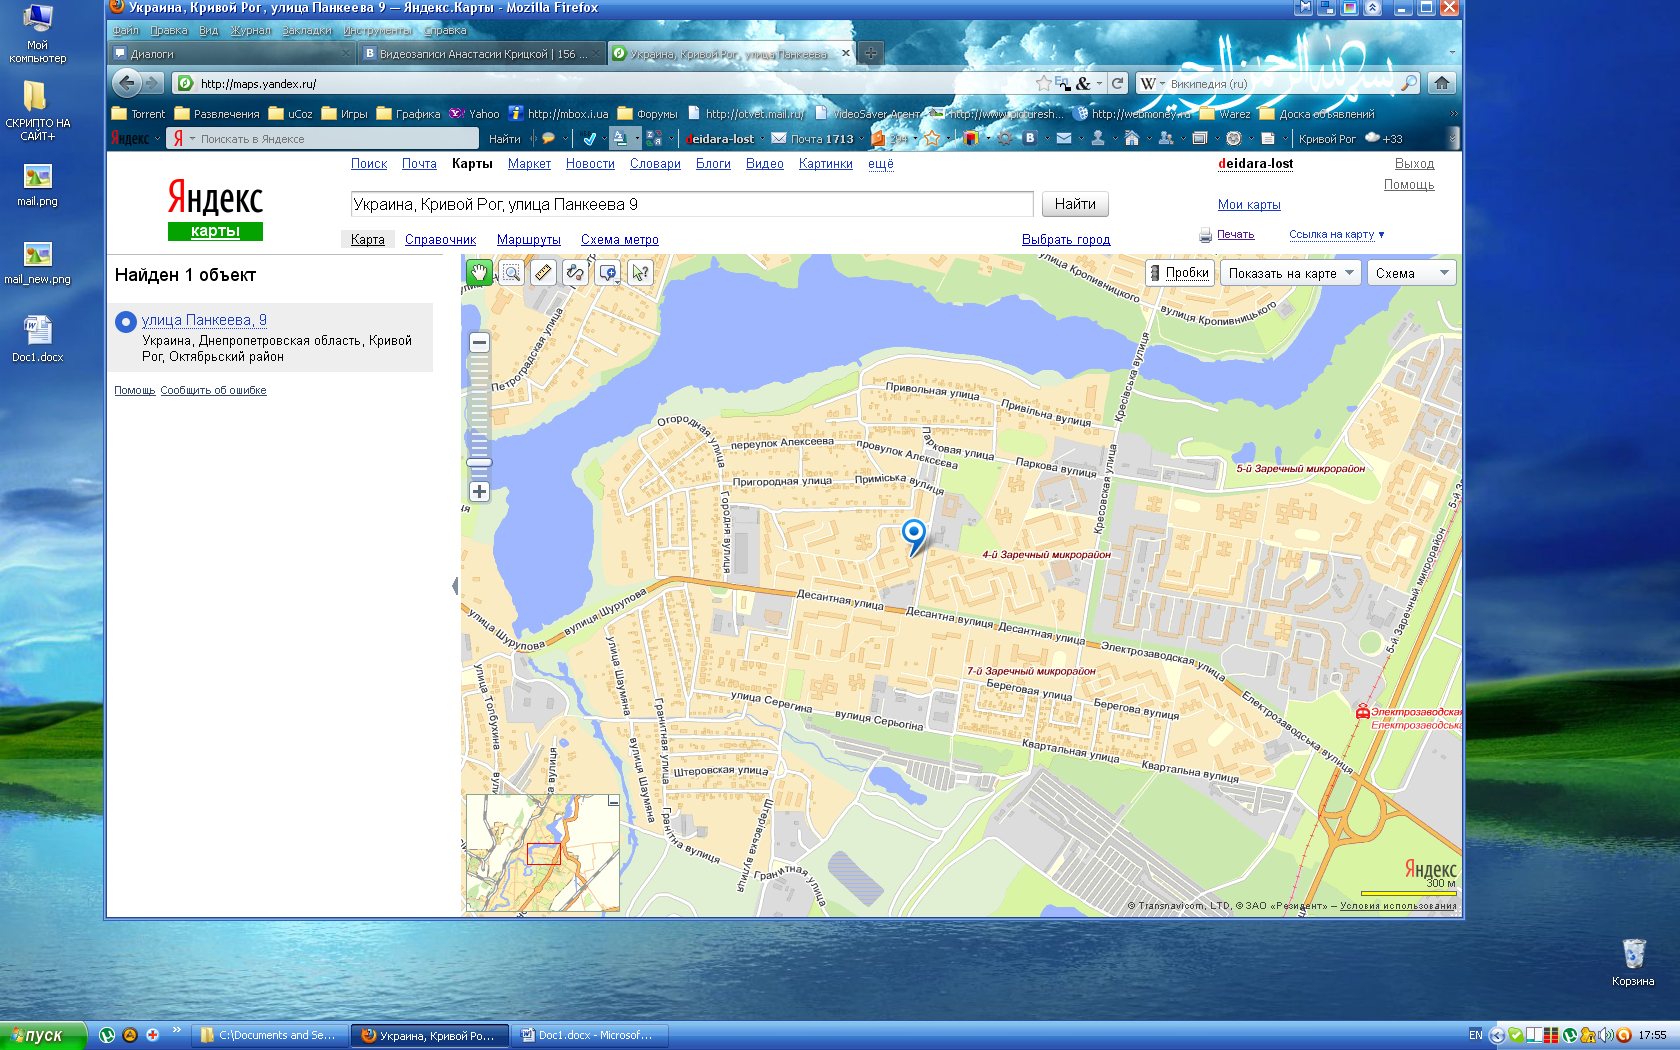Toggle the Пробки traffic layer
Viewport: 1680px width, 1050px height.
(x=1179, y=273)
